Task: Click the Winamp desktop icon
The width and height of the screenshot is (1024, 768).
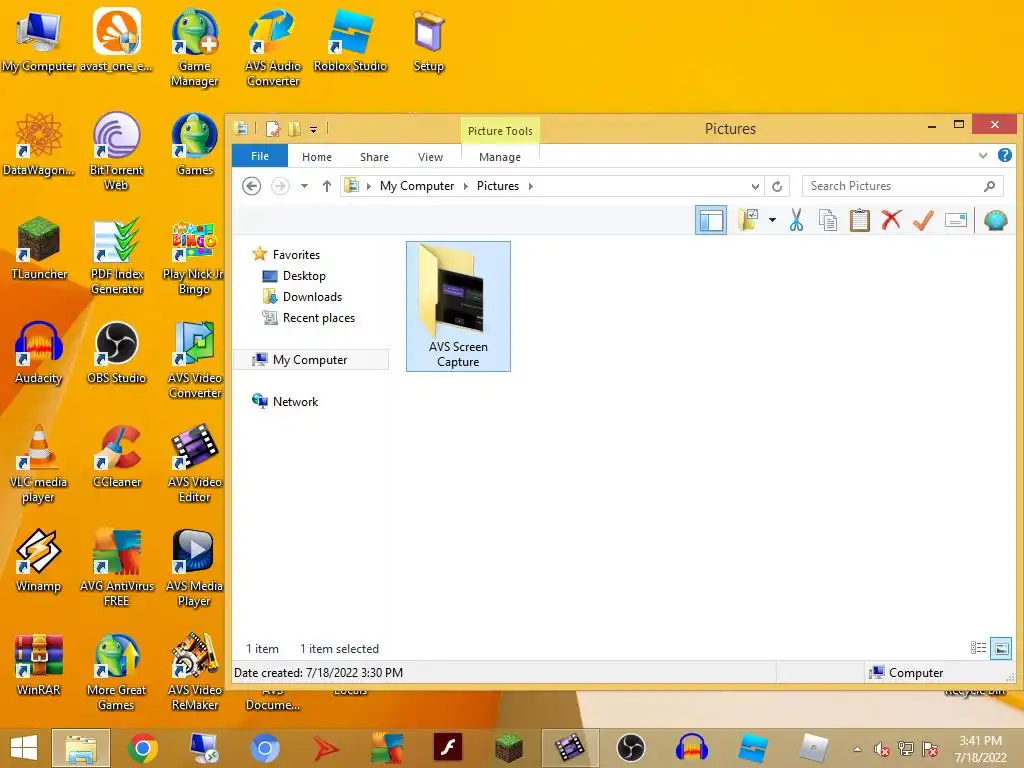Action: tap(39, 561)
